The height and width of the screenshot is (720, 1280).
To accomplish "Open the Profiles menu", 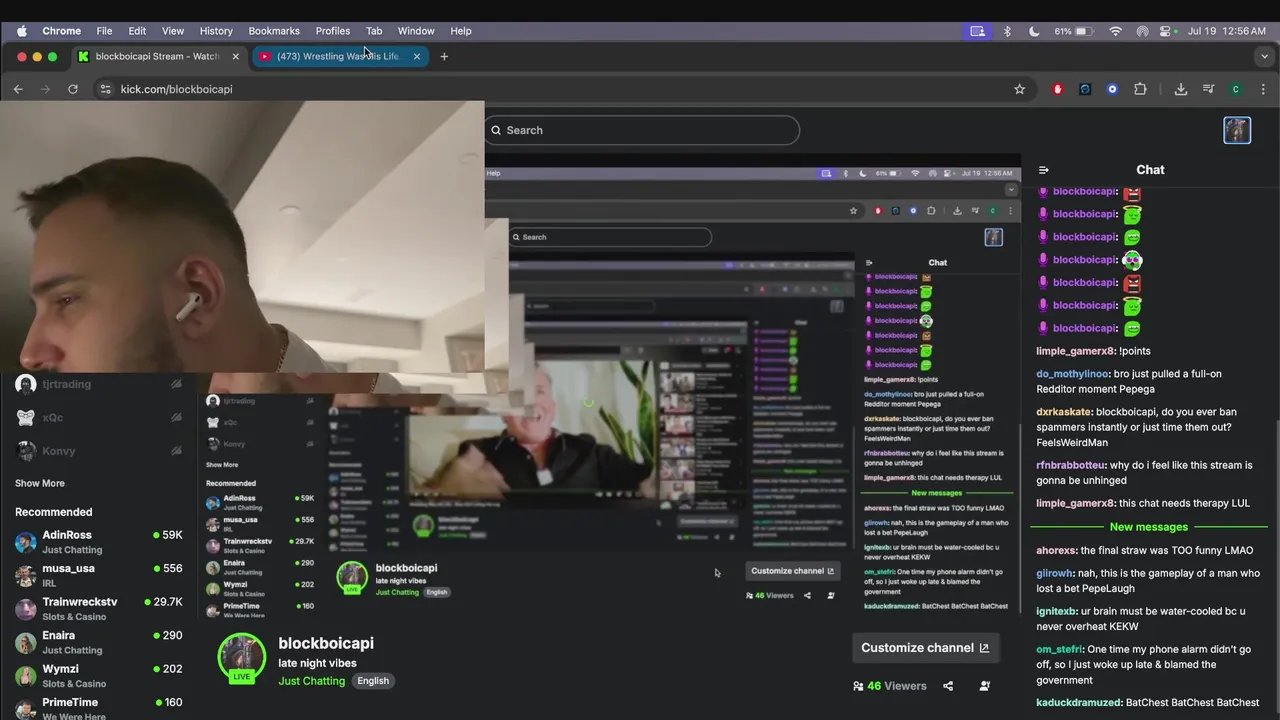I will (x=333, y=31).
